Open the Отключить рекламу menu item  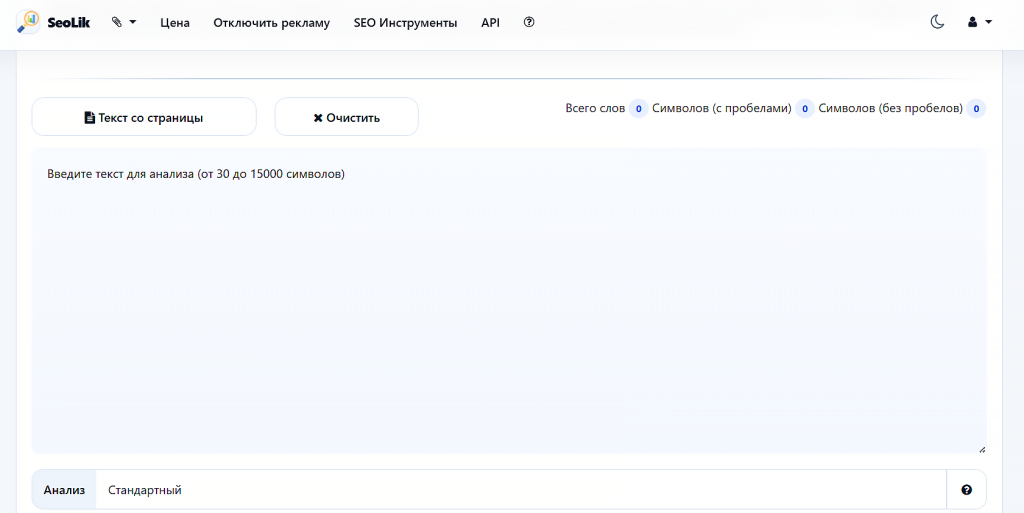coord(272,23)
